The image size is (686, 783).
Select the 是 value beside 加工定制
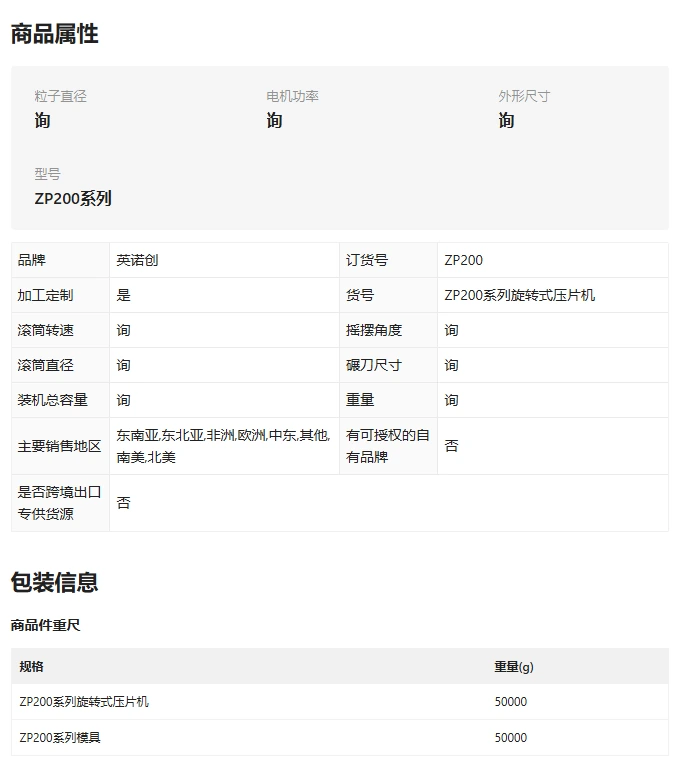pos(123,295)
